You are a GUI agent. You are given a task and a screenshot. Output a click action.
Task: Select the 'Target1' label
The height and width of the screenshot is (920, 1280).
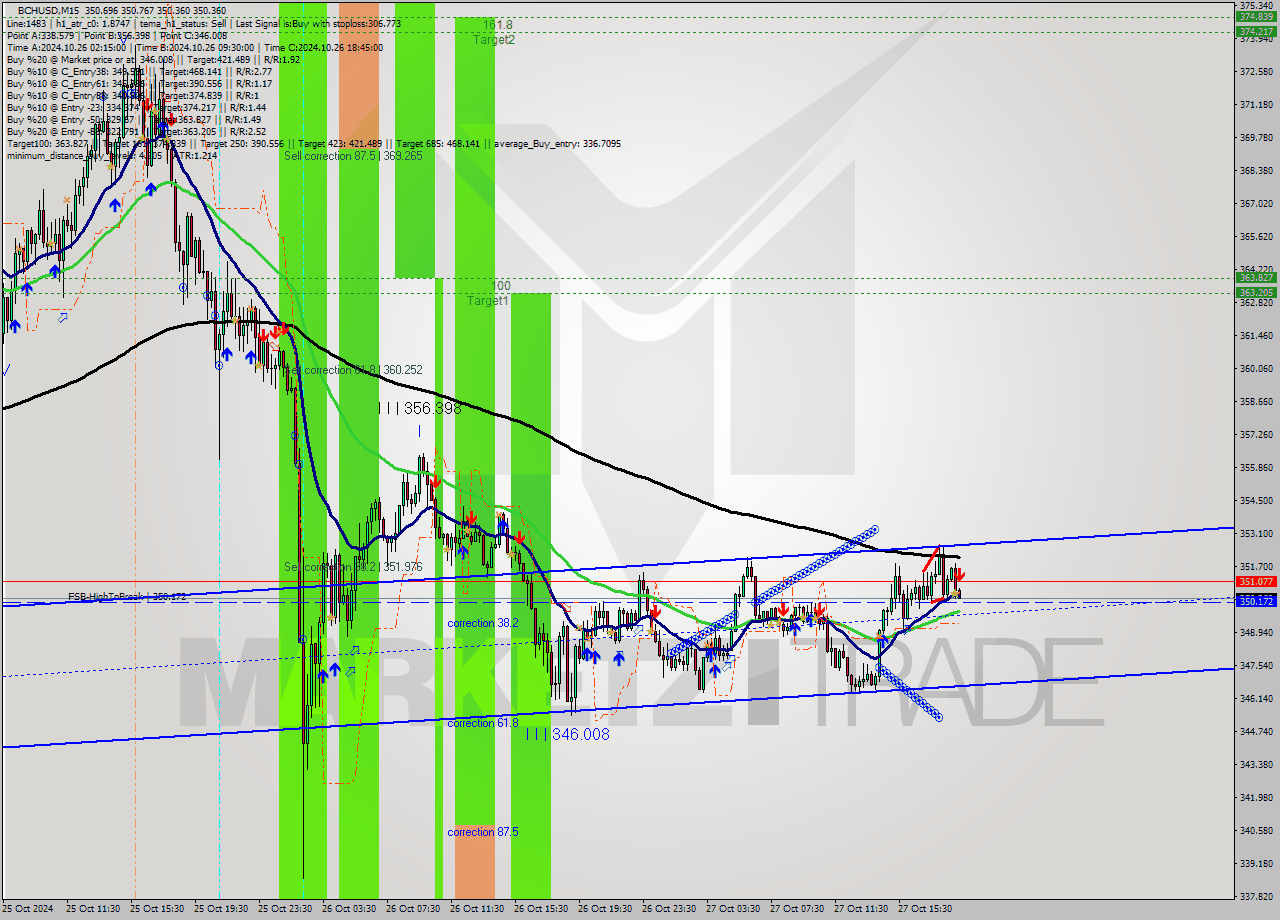point(488,301)
